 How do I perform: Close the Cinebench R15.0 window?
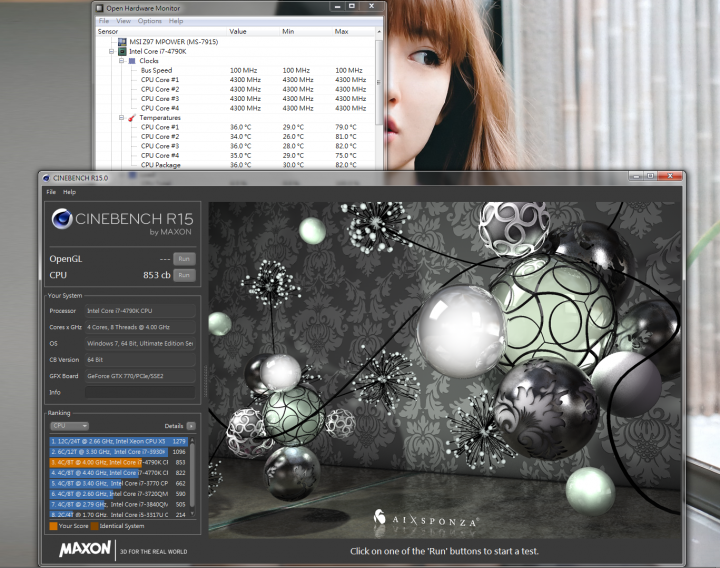pos(670,176)
